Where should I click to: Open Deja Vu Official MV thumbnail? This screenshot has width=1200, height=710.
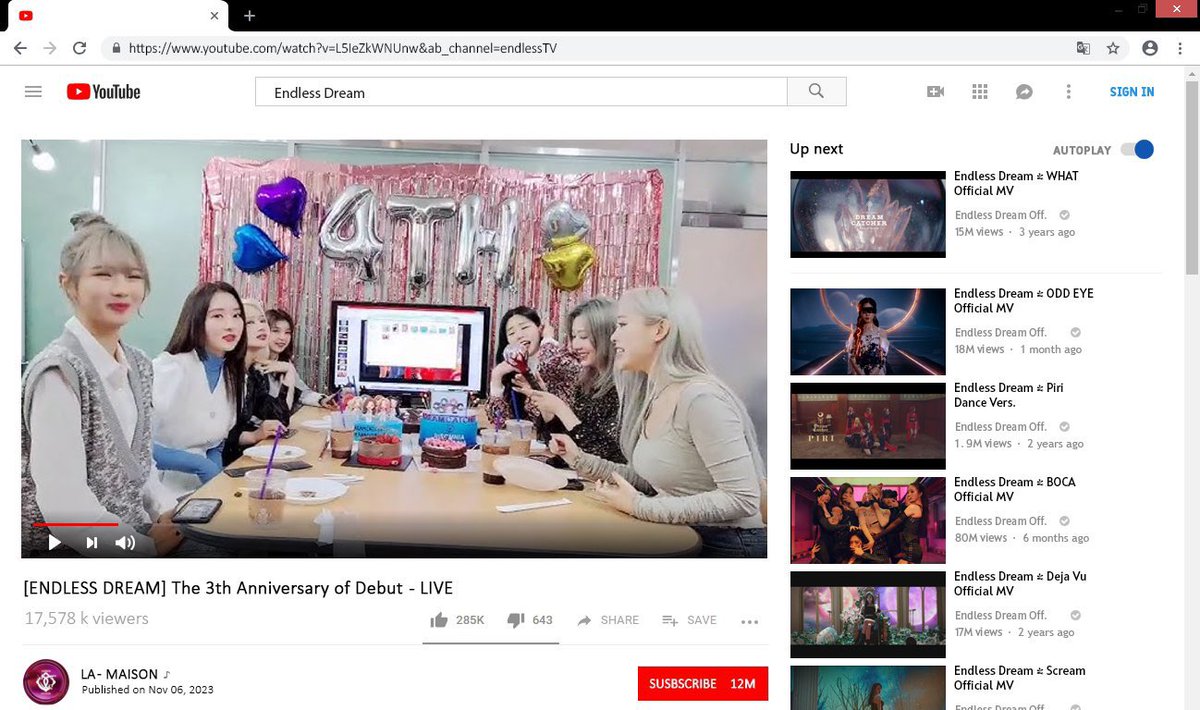(x=868, y=614)
